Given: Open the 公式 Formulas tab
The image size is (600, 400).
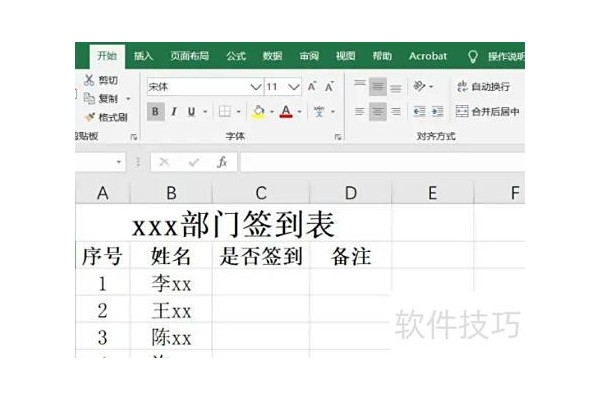Looking at the screenshot, I should 236,56.
